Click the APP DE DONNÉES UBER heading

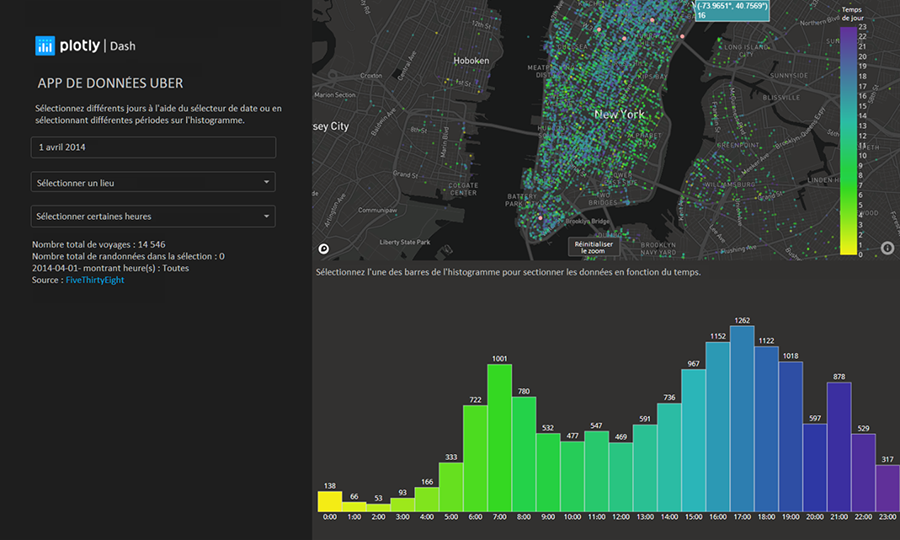tap(110, 83)
